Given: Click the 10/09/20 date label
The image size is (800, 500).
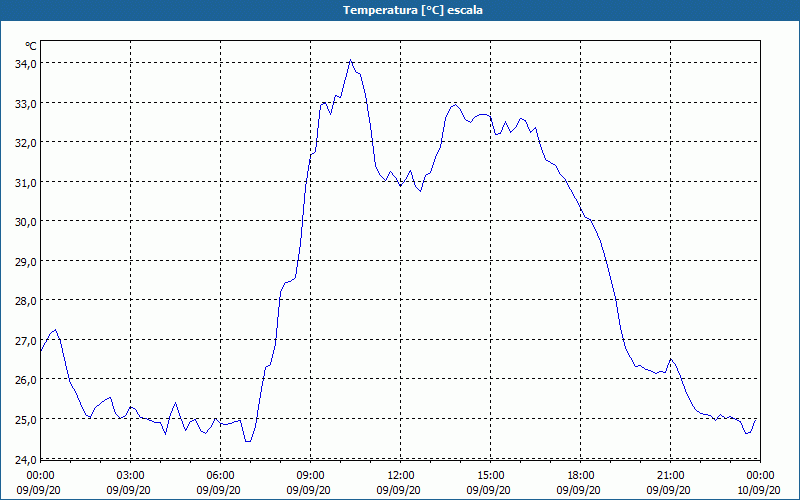Looking at the screenshot, I should click(x=759, y=490).
